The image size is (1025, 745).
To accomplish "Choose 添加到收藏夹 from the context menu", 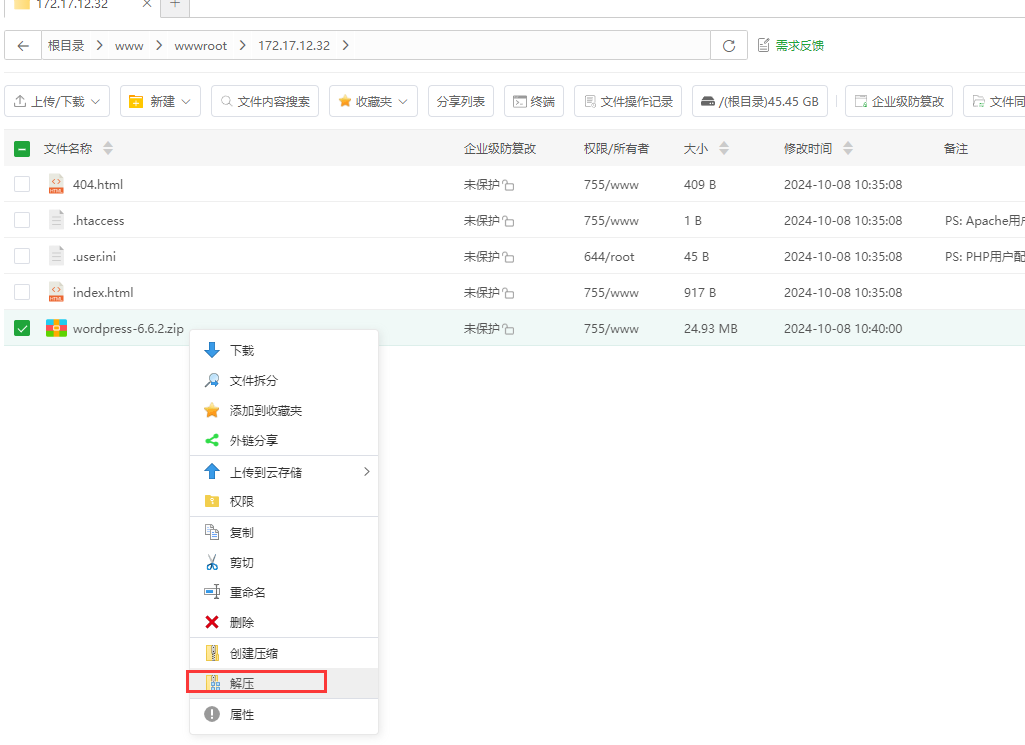I will click(x=284, y=410).
